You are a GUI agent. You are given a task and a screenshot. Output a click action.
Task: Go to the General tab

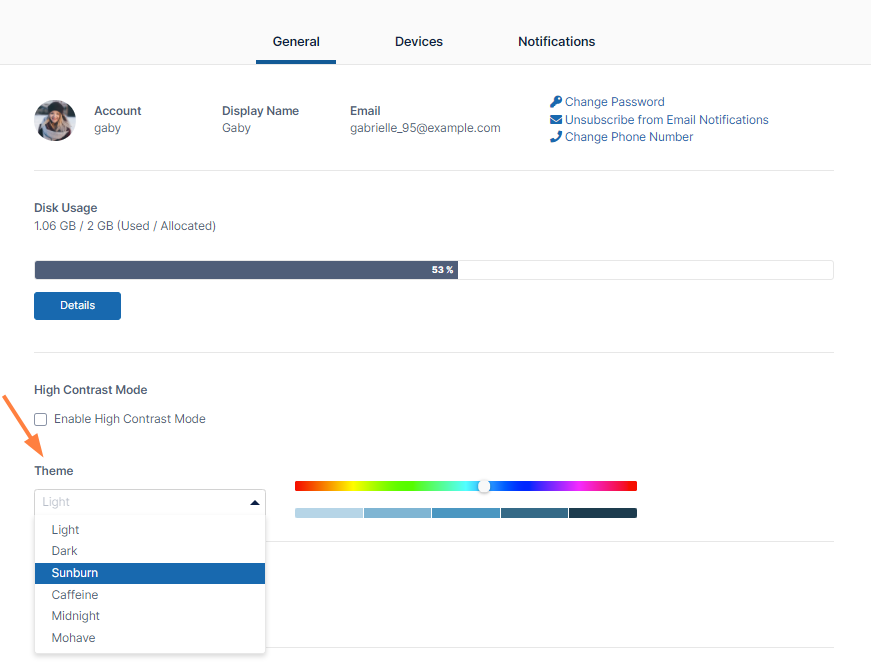296,42
